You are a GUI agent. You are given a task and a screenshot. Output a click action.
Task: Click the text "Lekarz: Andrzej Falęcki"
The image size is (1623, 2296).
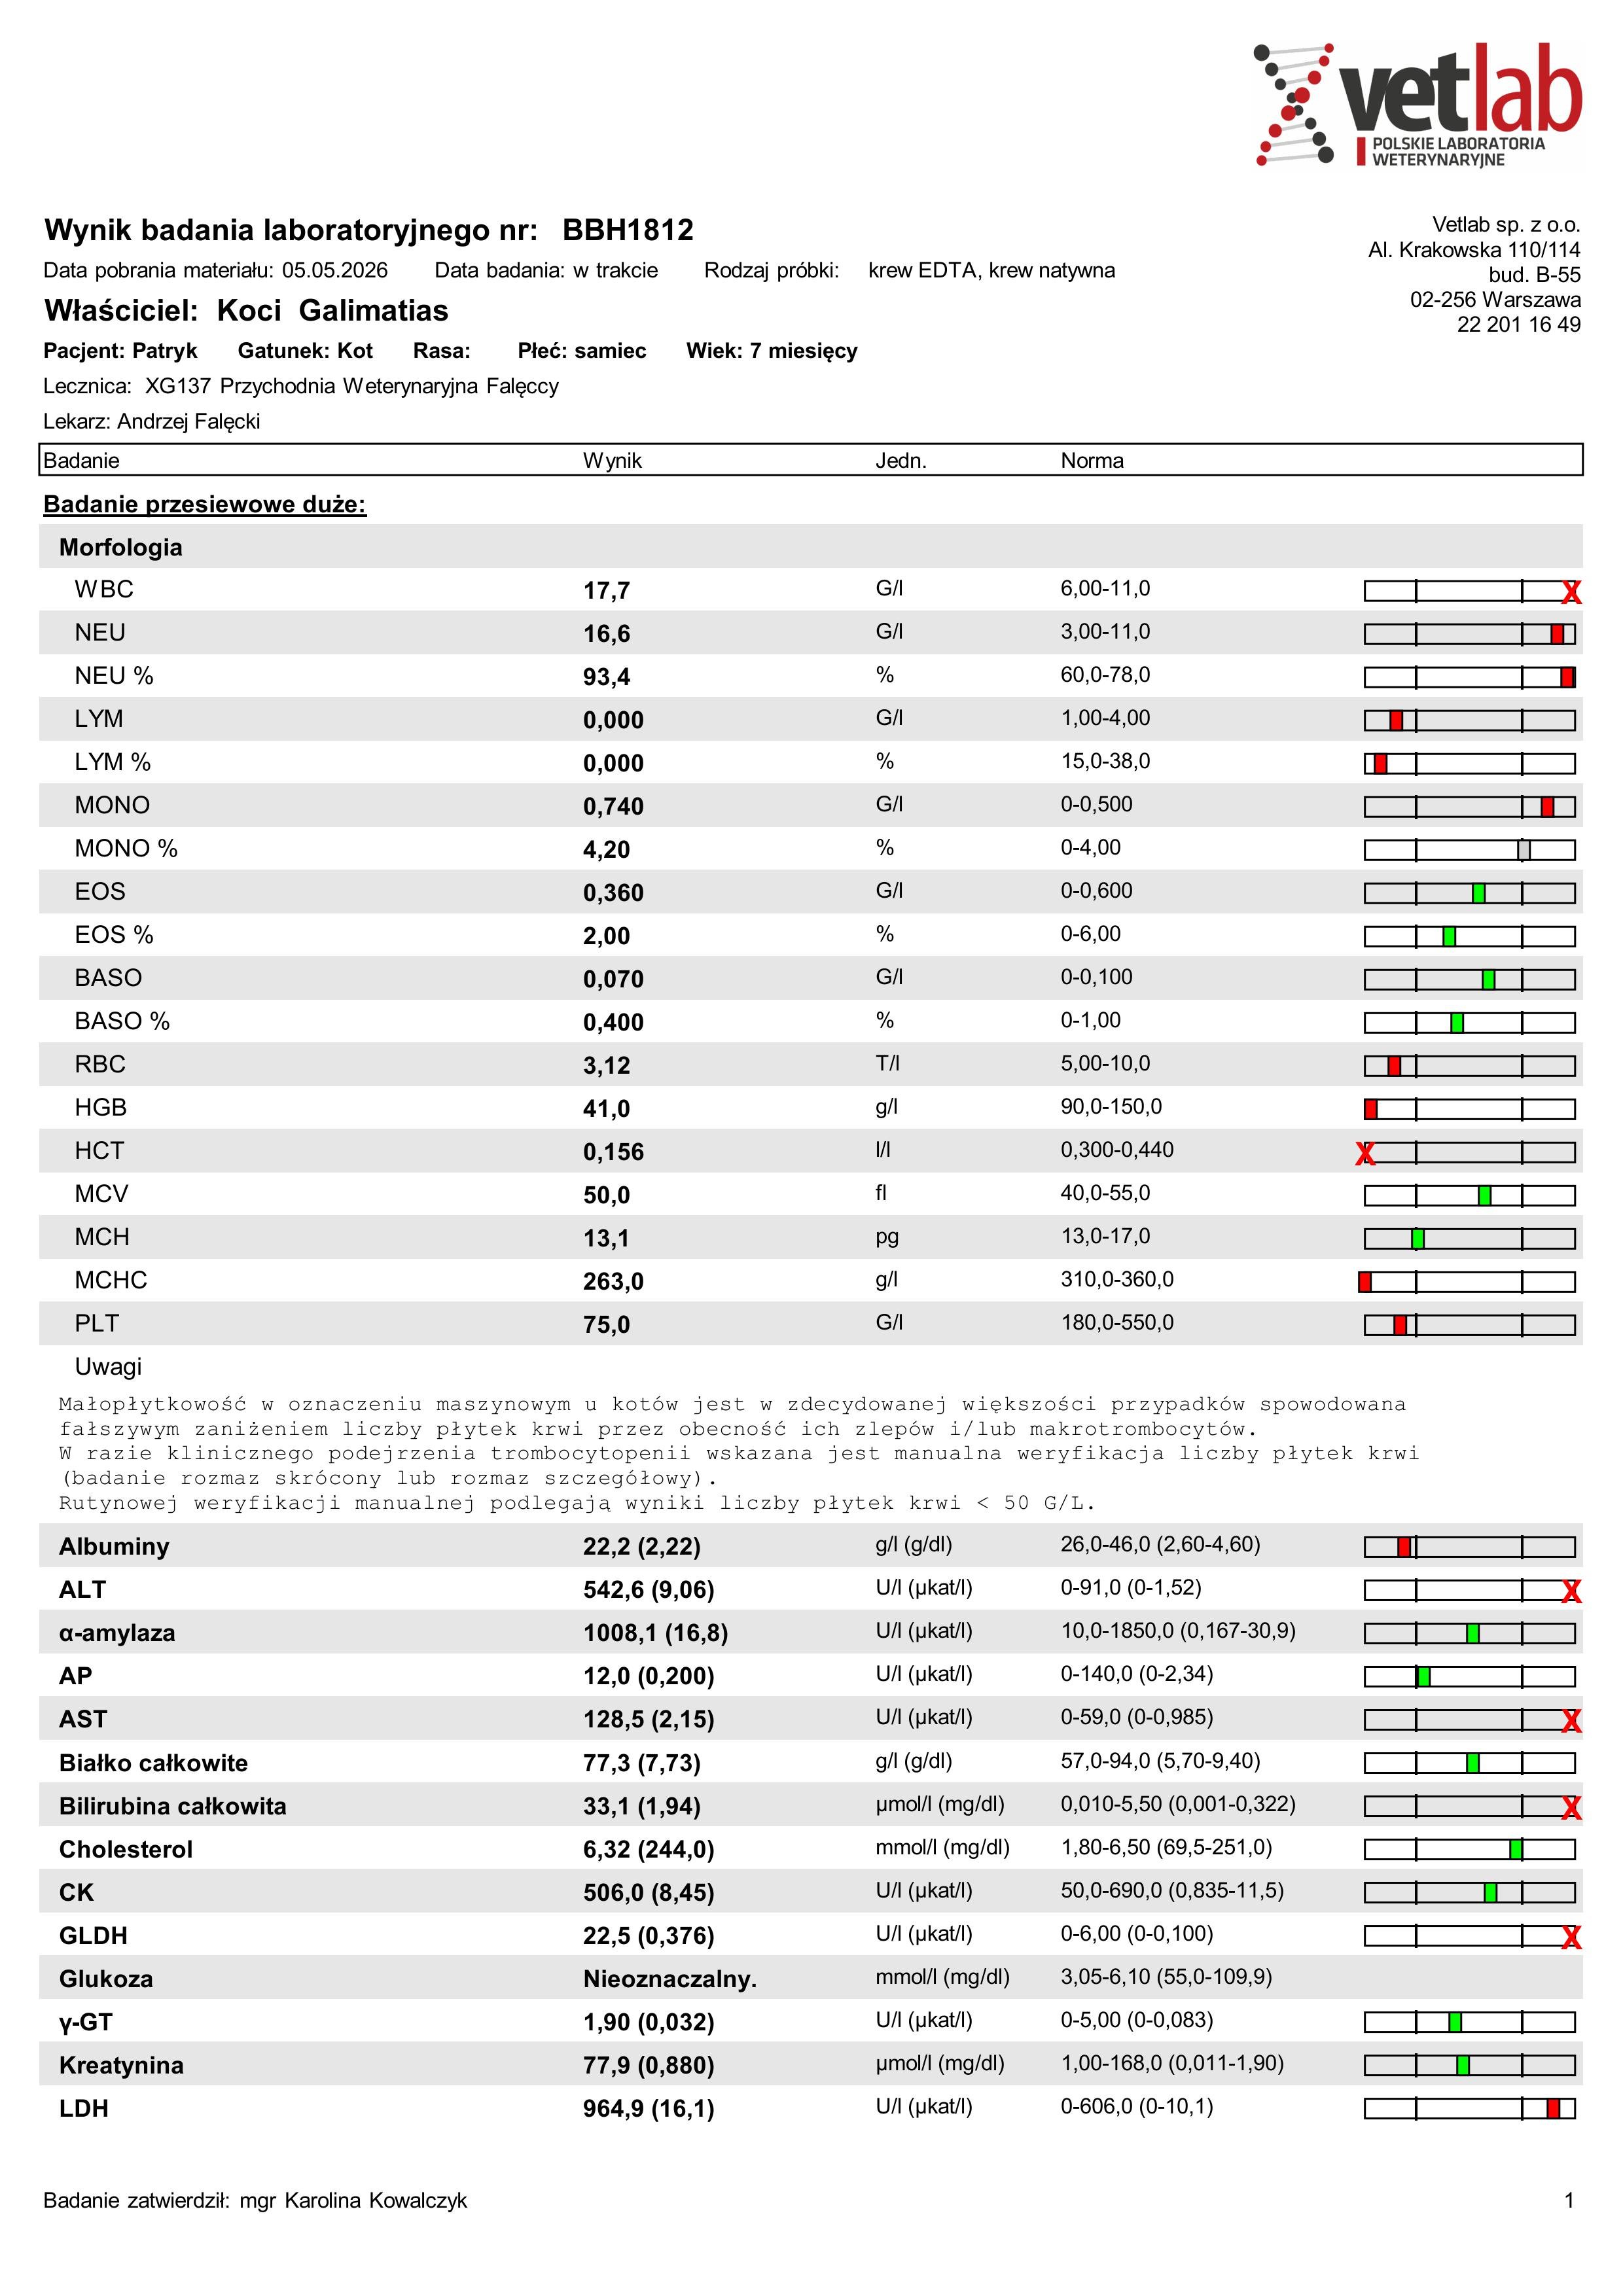[x=152, y=421]
